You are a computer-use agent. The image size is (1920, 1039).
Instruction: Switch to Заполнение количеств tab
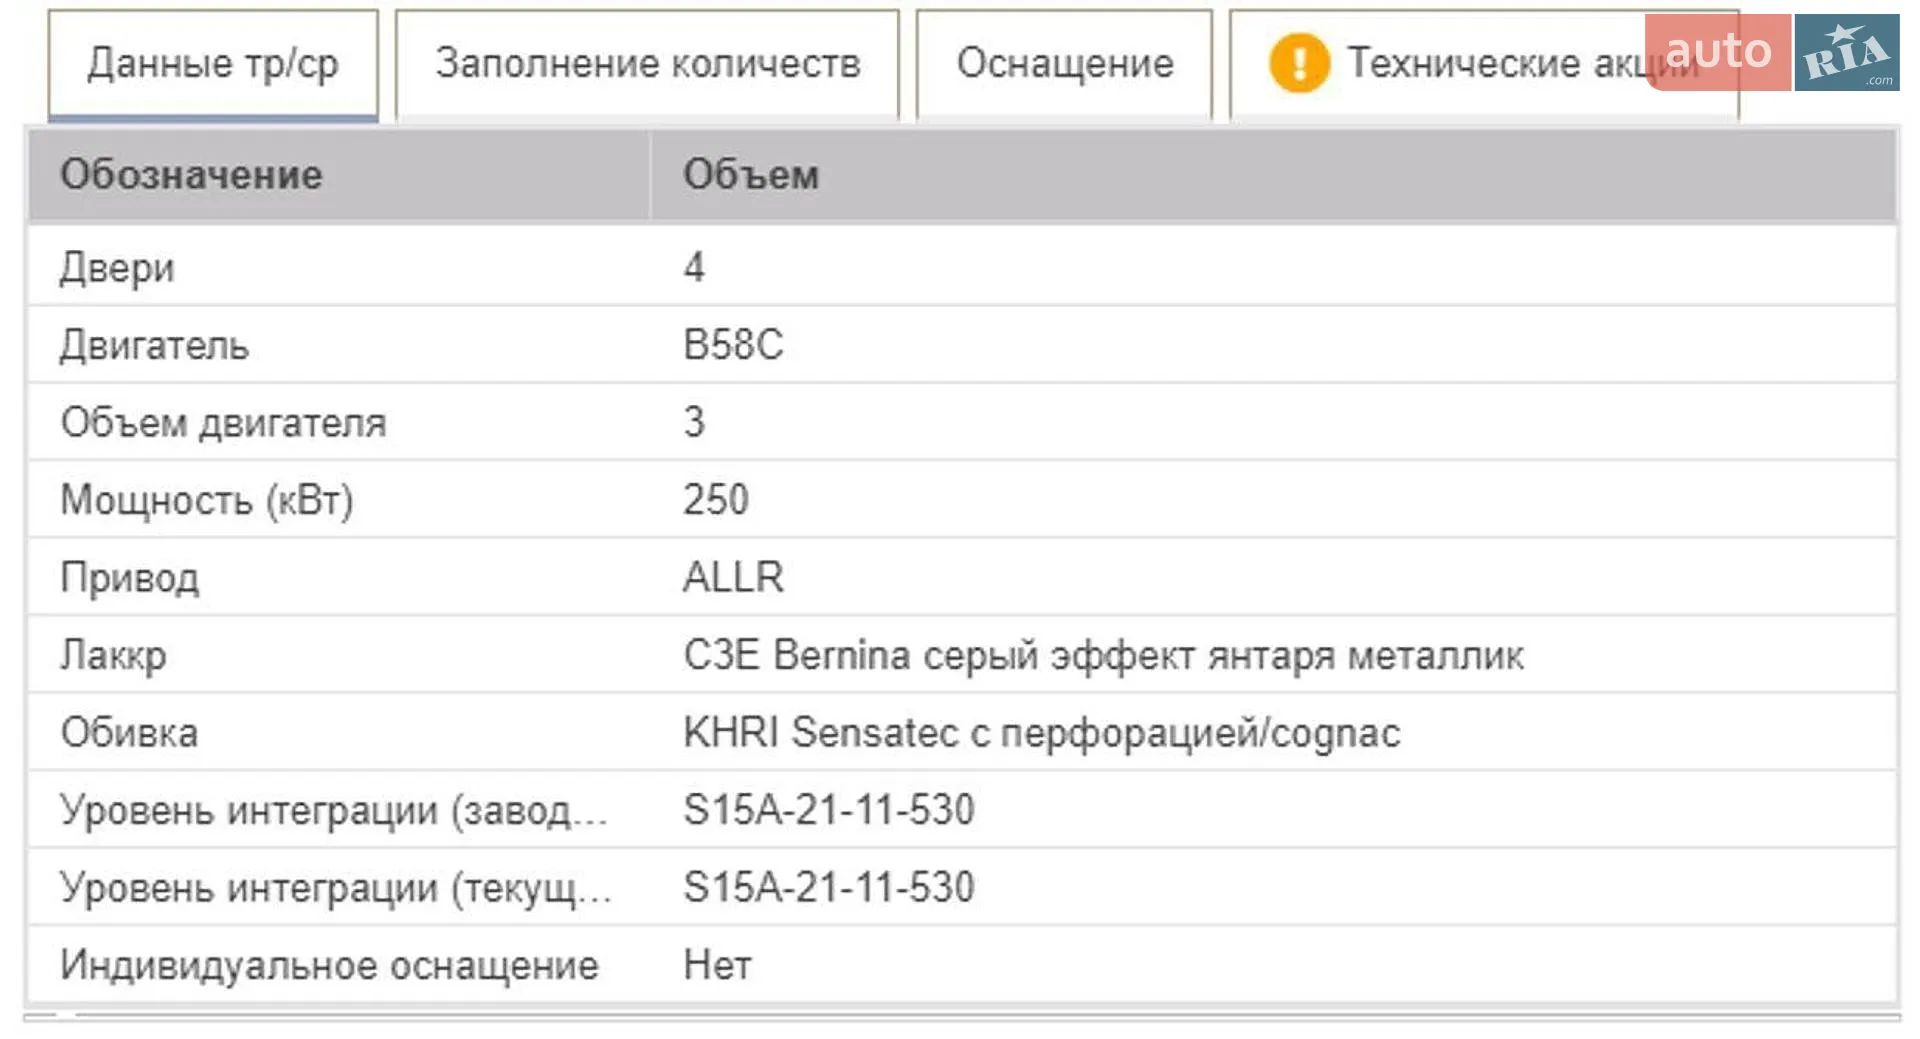647,65
